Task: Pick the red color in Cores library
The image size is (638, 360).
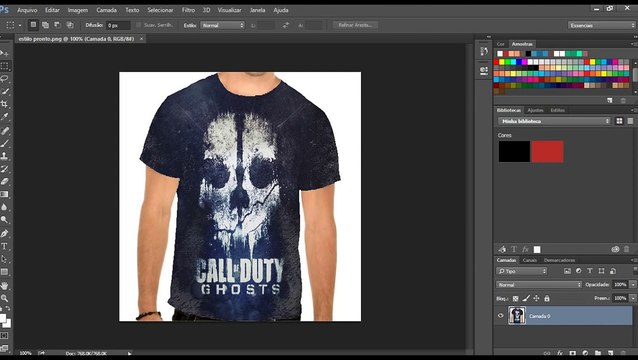Action: pyautogui.click(x=547, y=152)
